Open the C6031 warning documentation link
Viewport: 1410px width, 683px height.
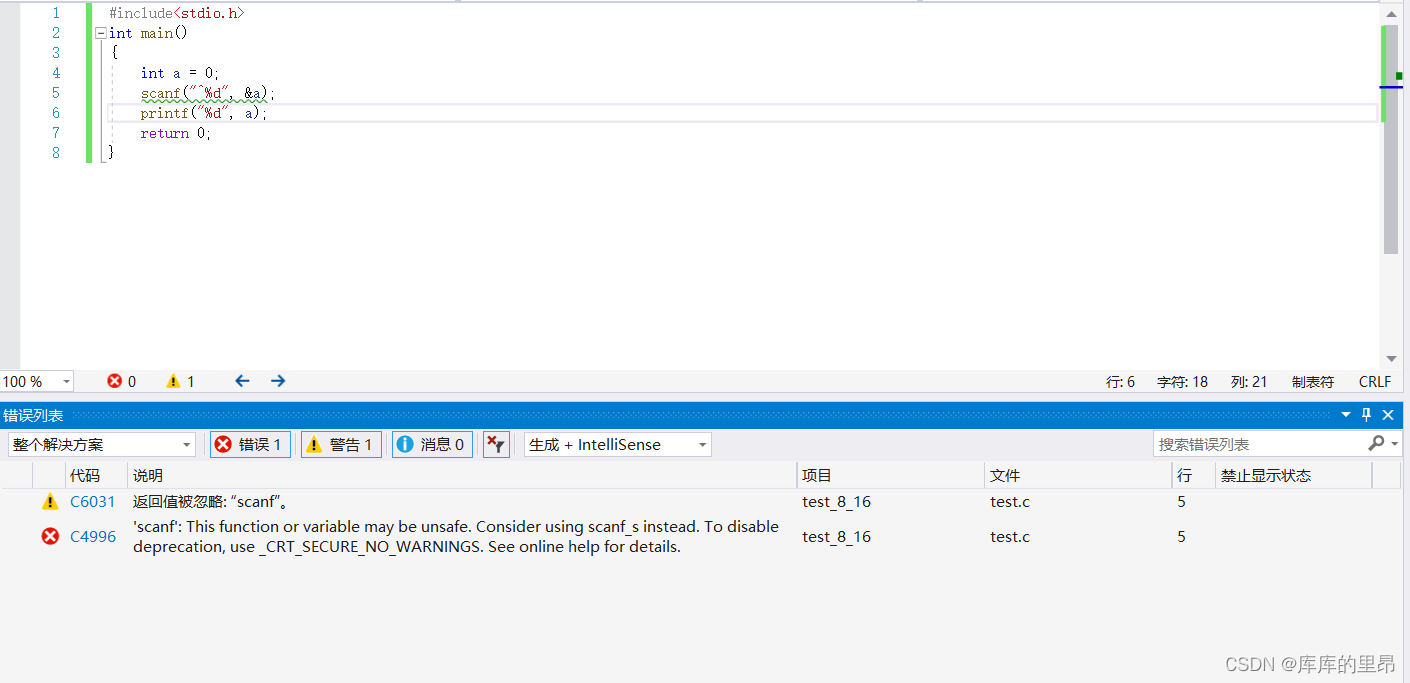coord(92,501)
